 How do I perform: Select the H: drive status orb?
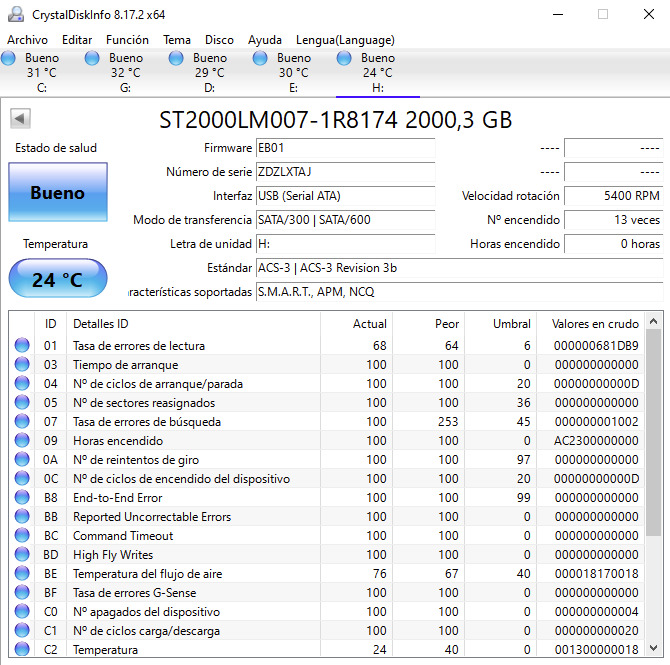(344, 58)
